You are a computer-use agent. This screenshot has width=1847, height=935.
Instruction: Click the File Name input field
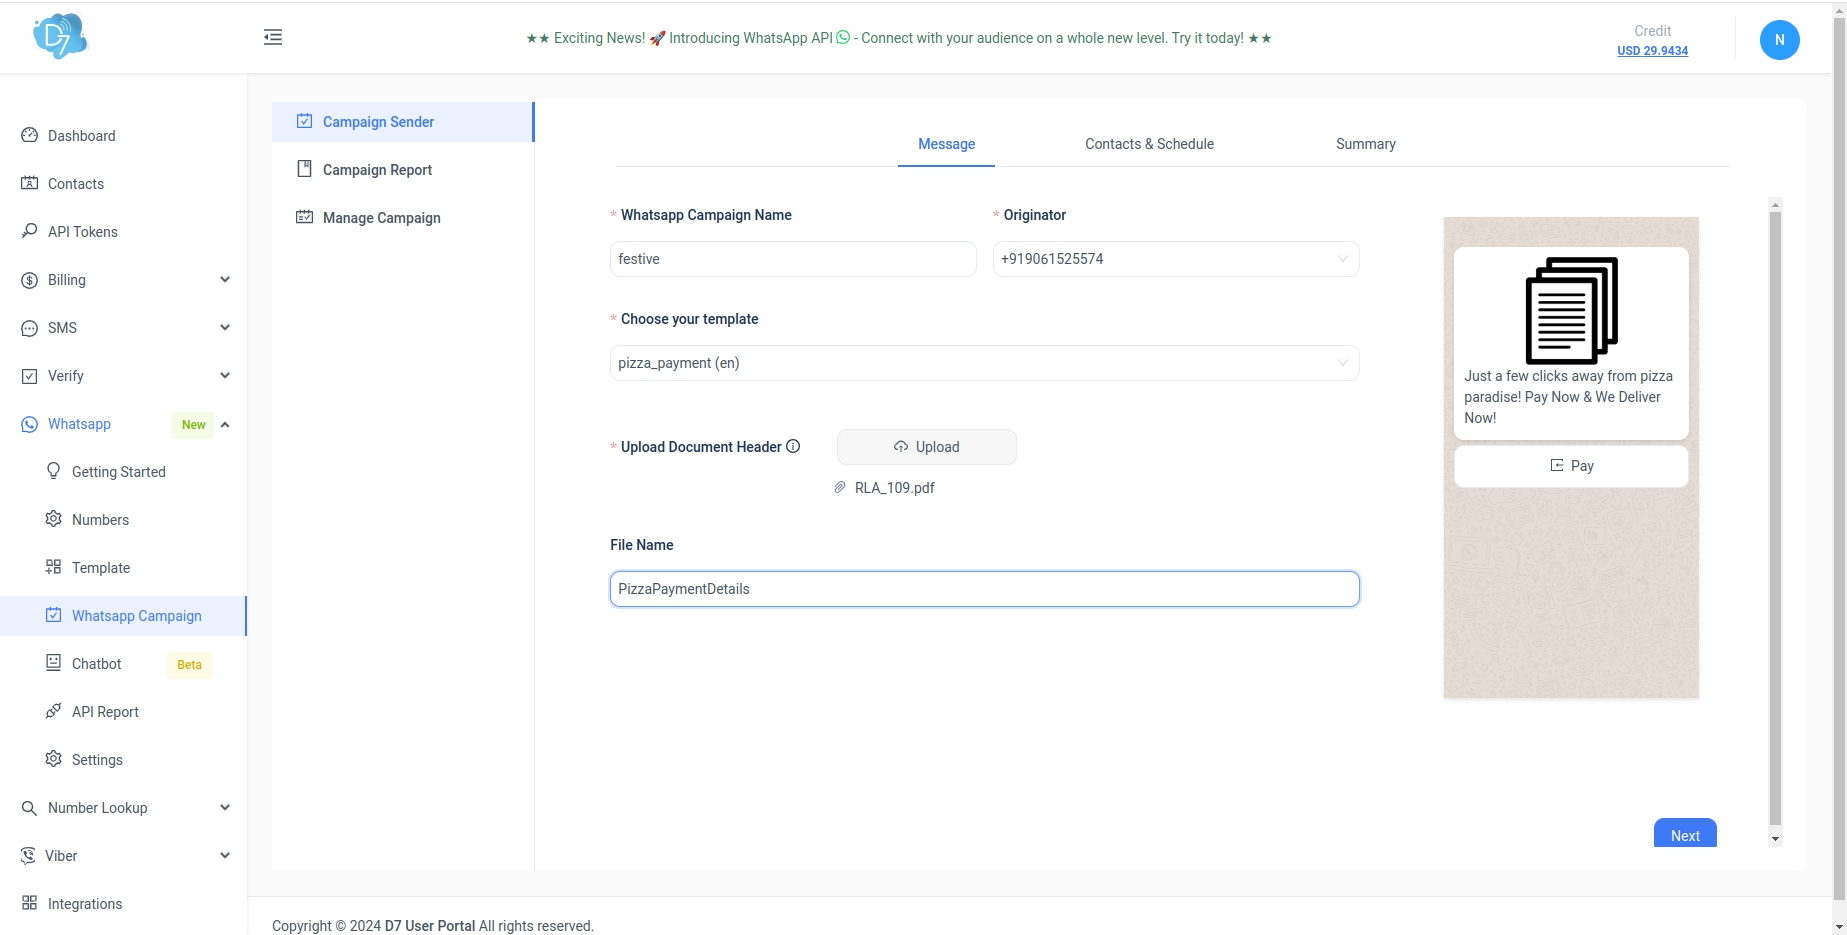point(984,589)
